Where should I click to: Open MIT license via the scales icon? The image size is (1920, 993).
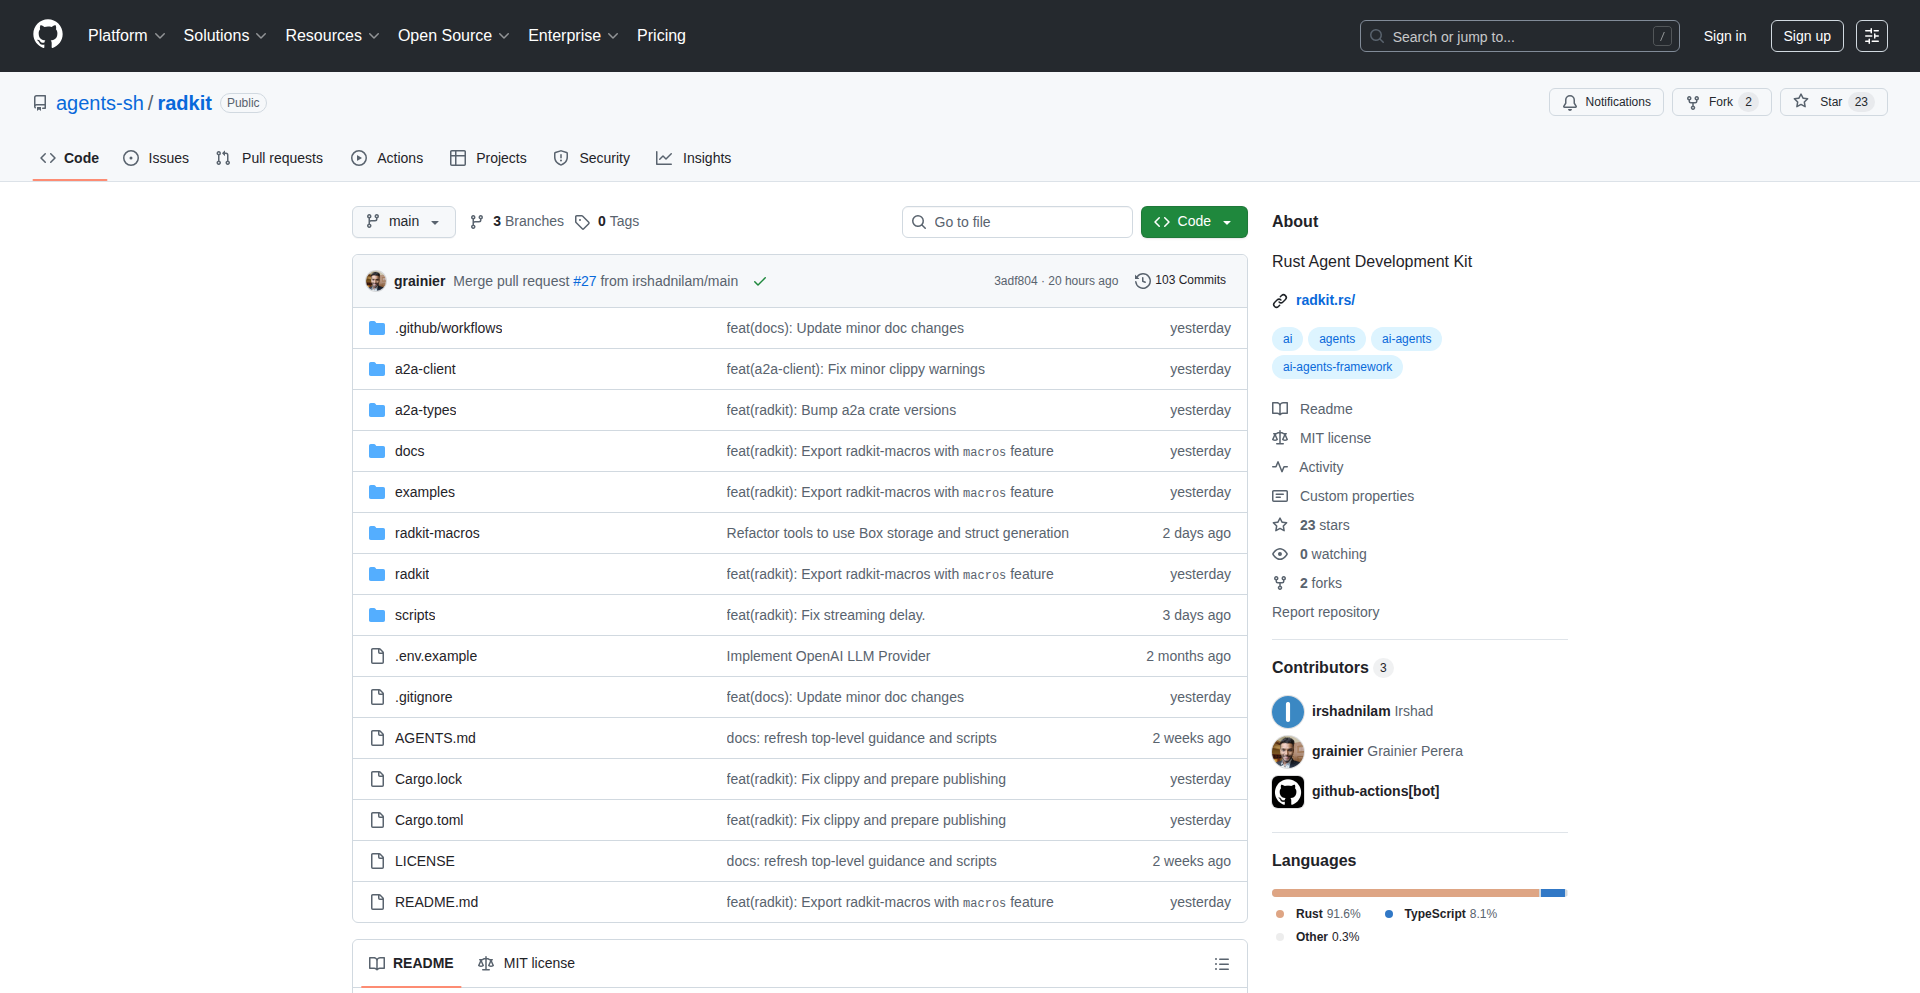(1280, 438)
